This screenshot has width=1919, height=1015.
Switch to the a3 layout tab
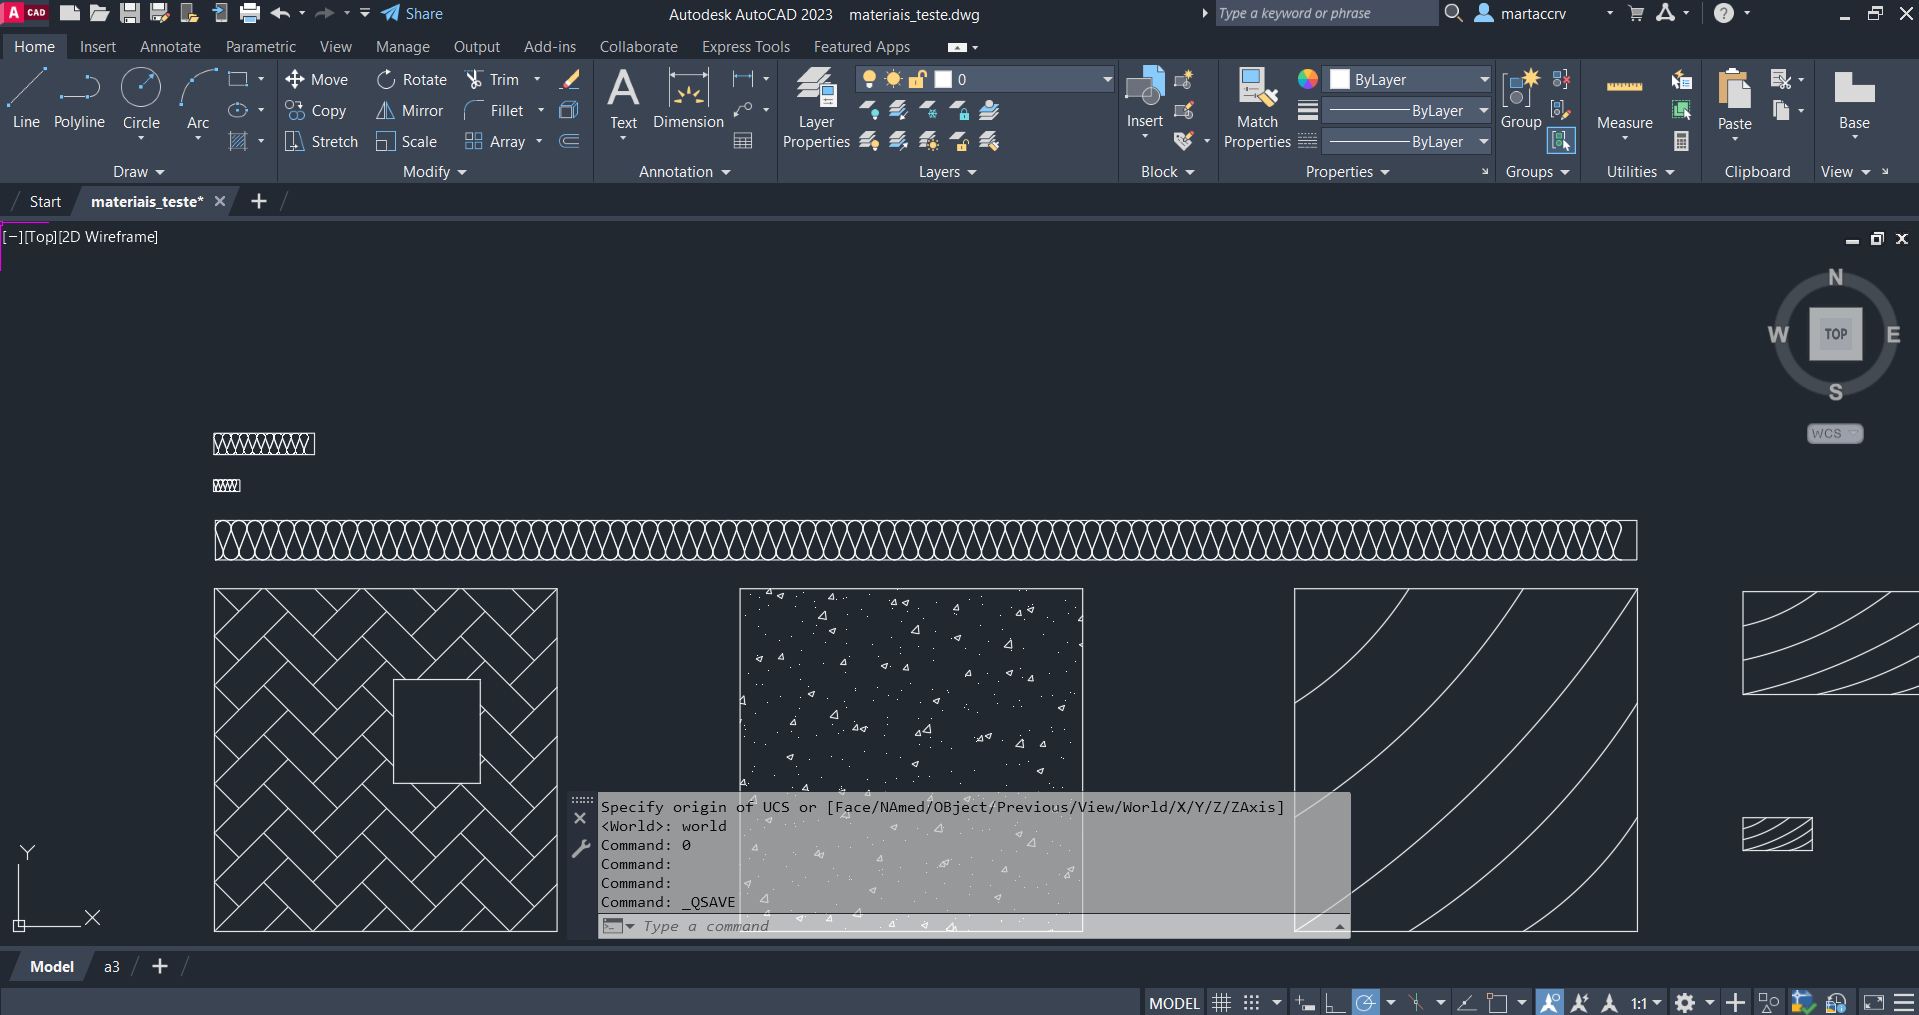coord(112,967)
